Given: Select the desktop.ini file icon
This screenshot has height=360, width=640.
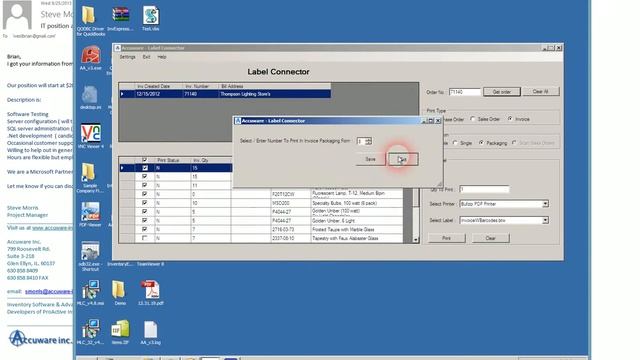Looking at the screenshot, I should pyautogui.click(x=90, y=95).
